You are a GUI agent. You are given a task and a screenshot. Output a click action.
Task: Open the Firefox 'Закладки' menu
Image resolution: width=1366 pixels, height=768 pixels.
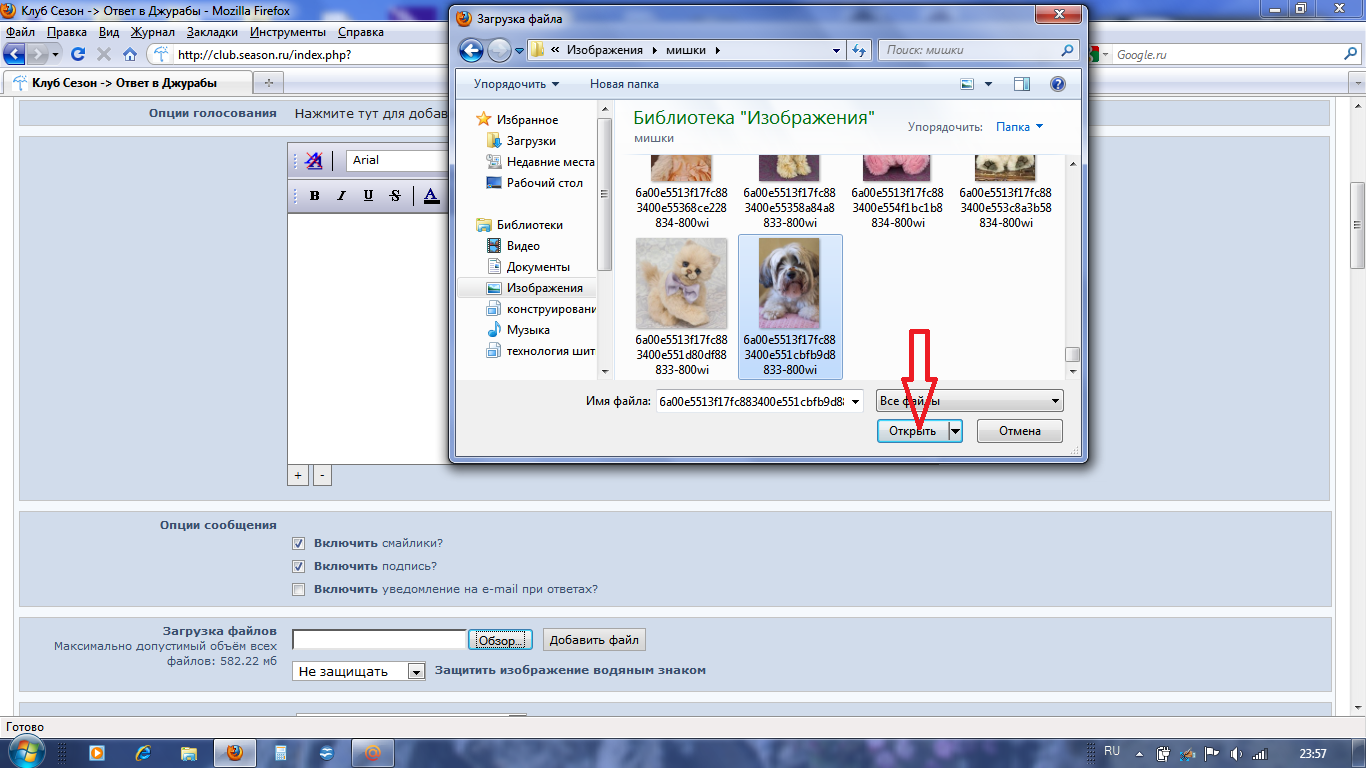[x=212, y=32]
